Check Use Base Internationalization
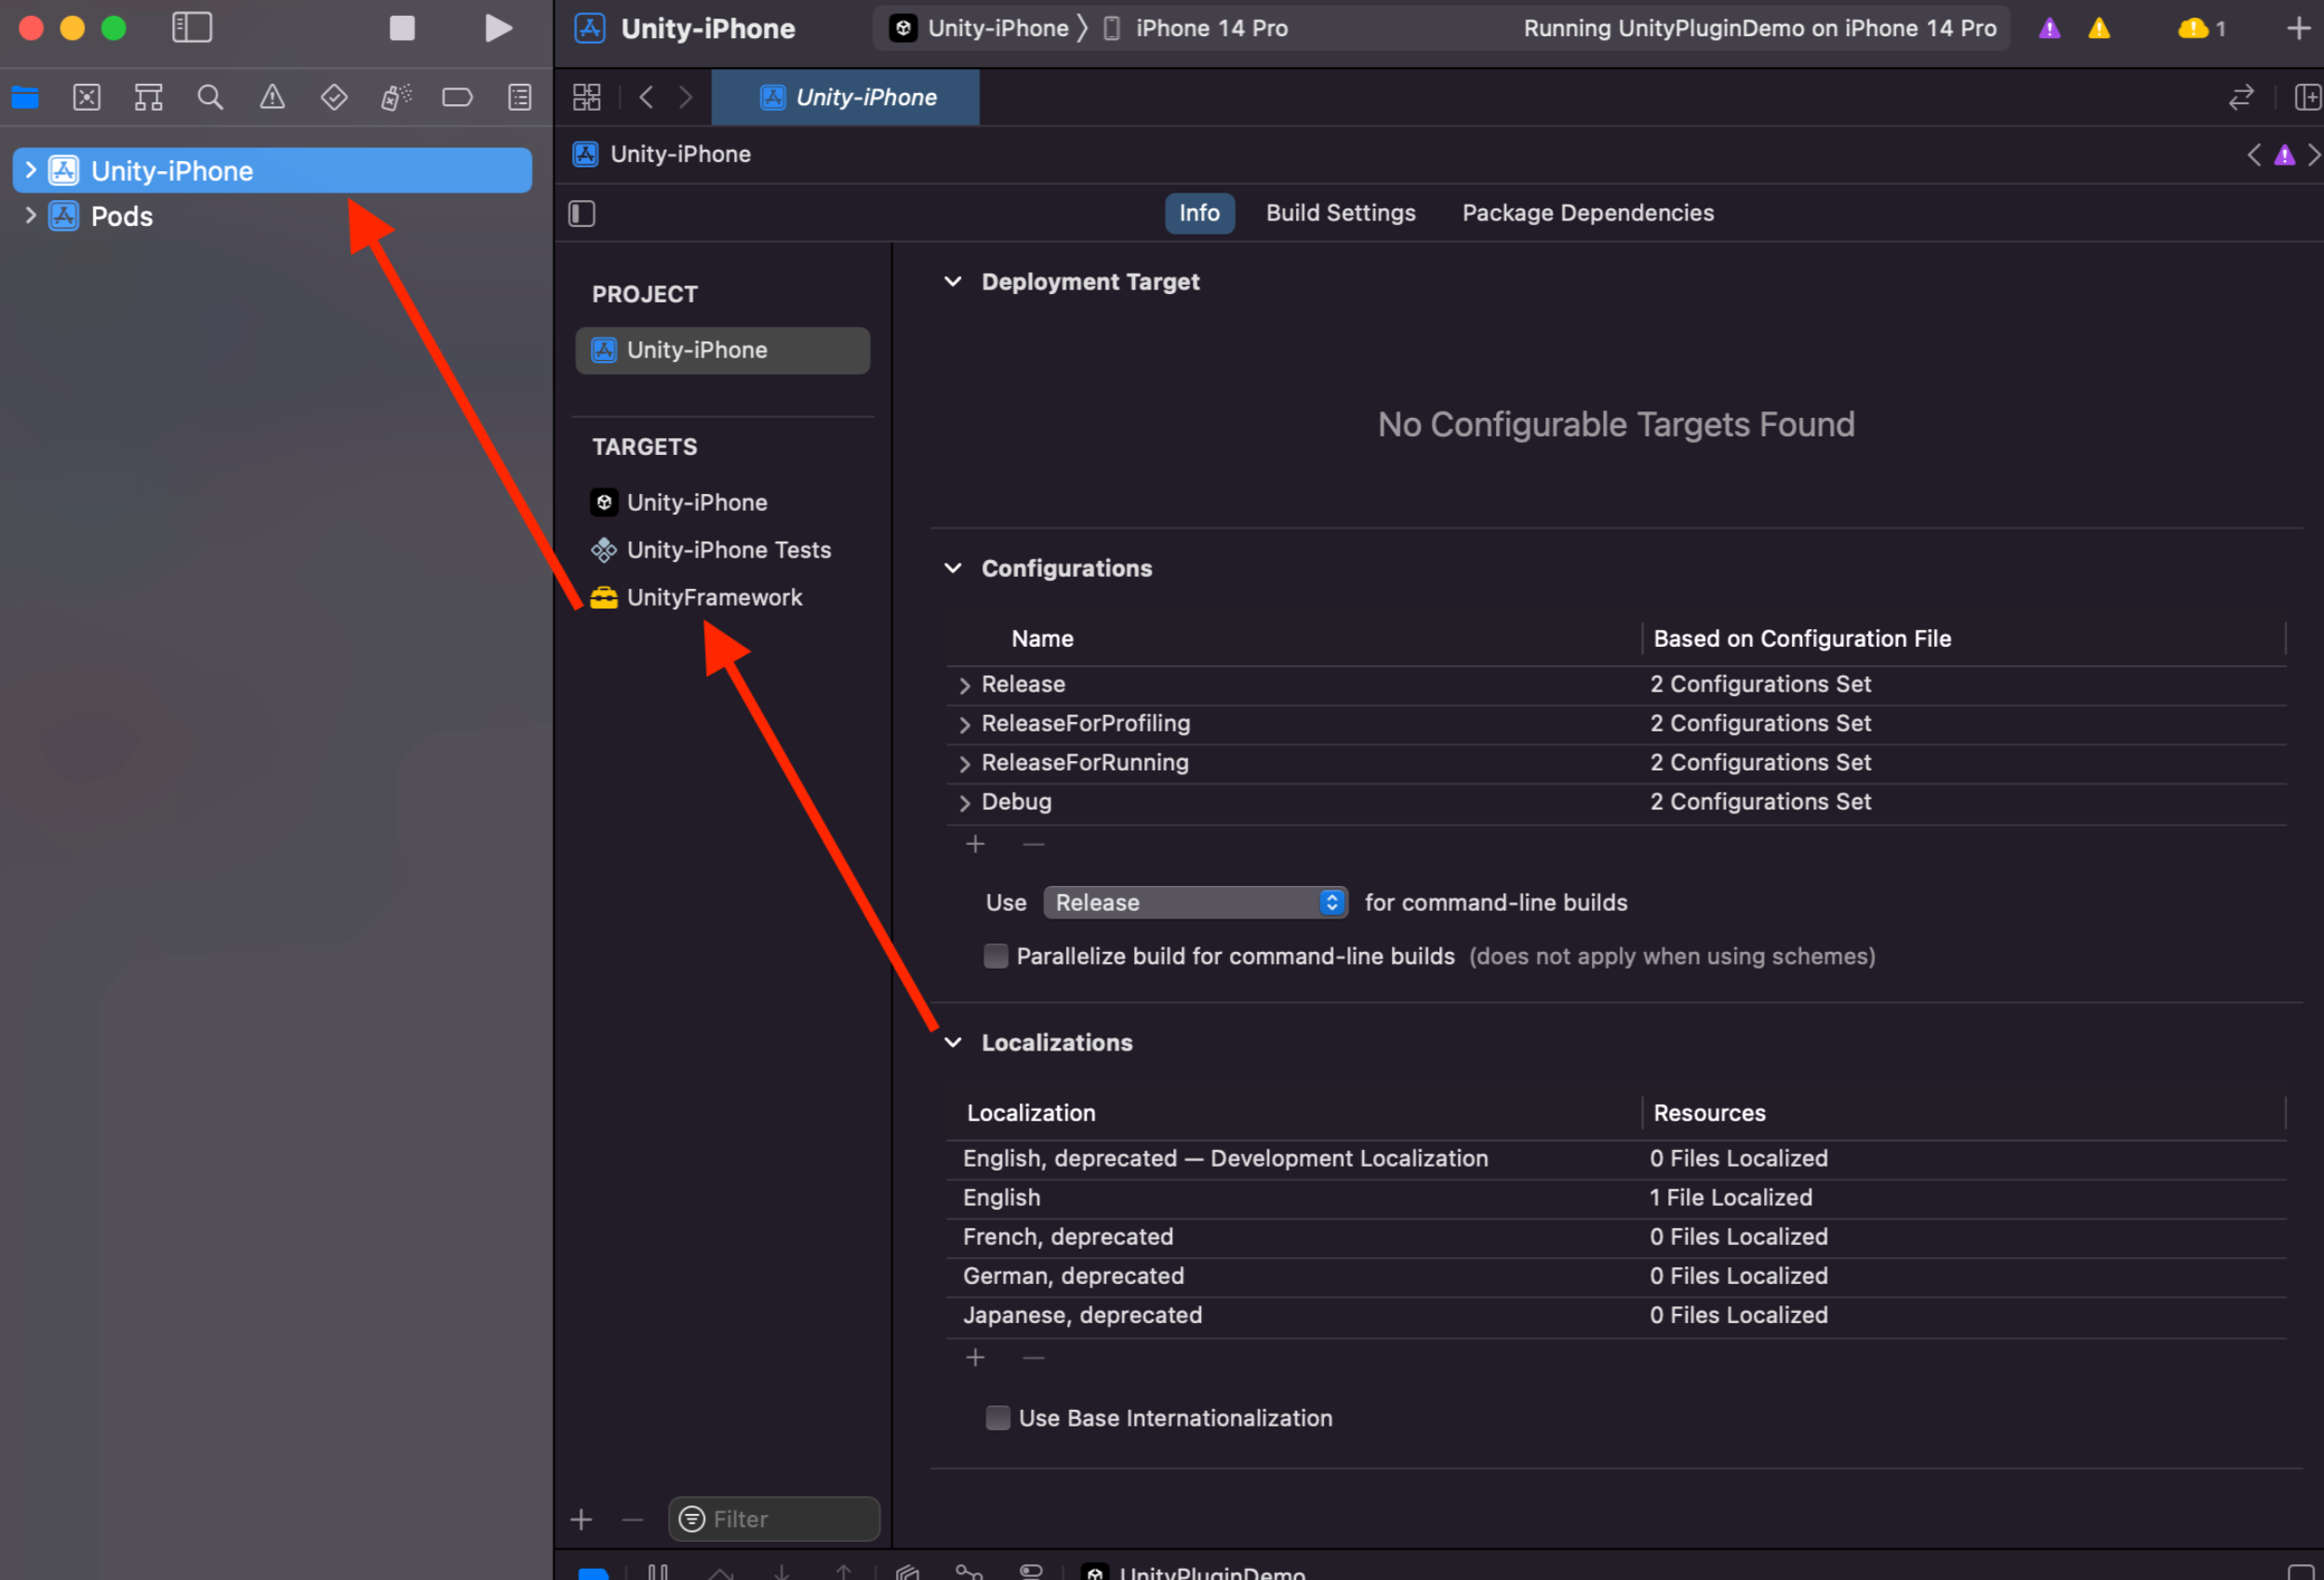 pyautogui.click(x=998, y=1418)
